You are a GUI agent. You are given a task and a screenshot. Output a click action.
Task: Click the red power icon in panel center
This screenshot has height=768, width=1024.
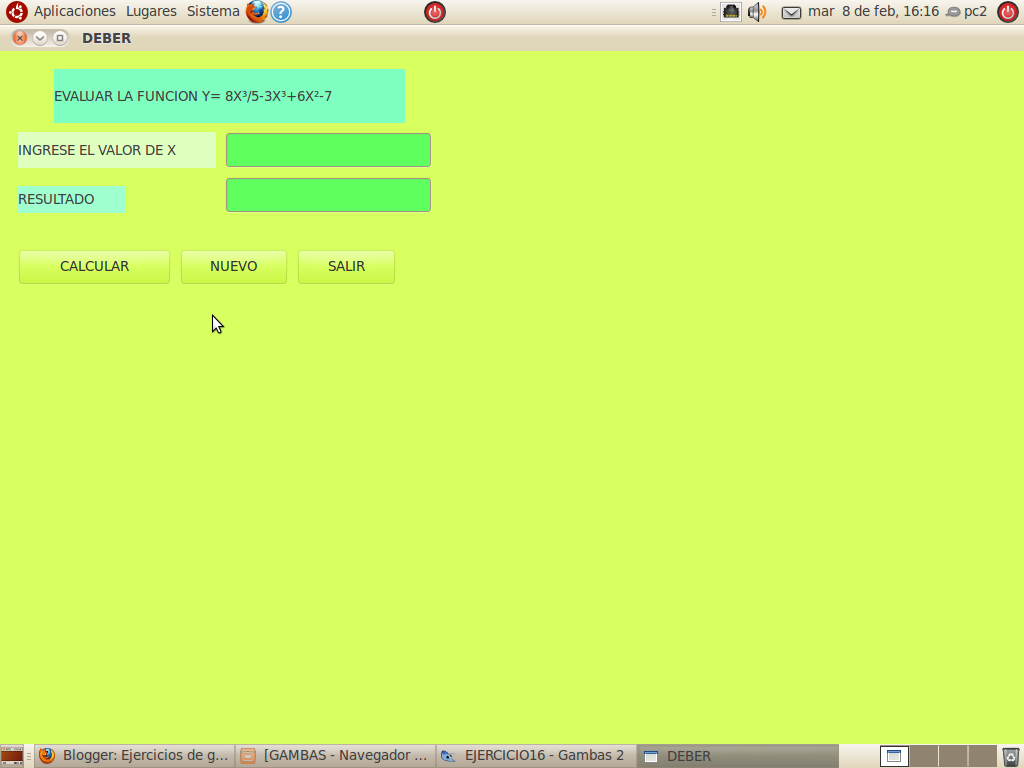435,12
